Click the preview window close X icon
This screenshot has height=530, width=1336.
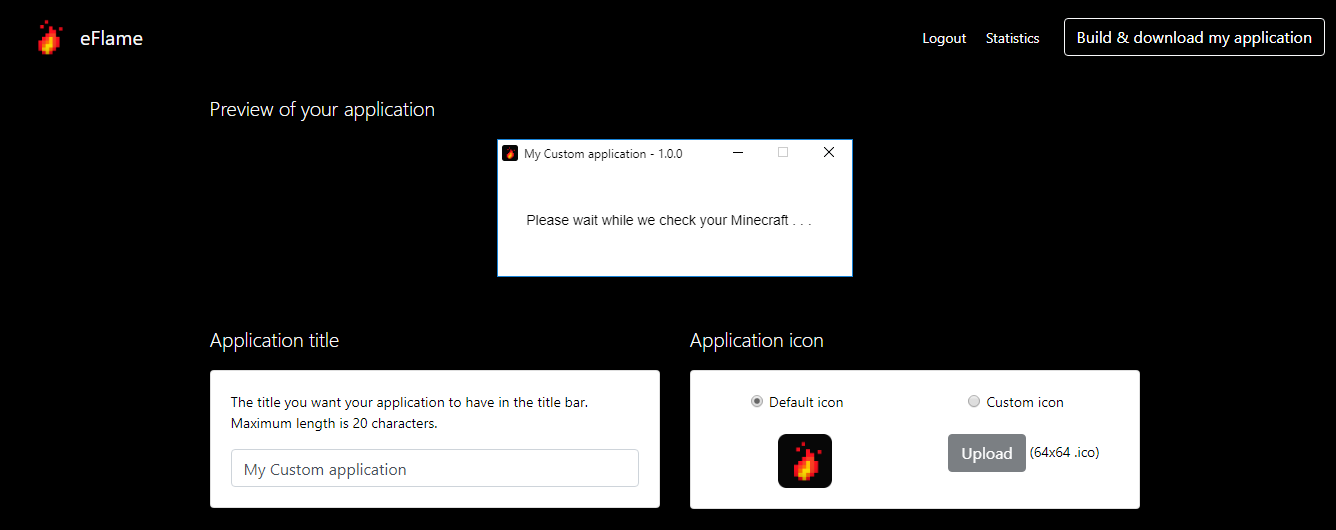pyautogui.click(x=828, y=152)
